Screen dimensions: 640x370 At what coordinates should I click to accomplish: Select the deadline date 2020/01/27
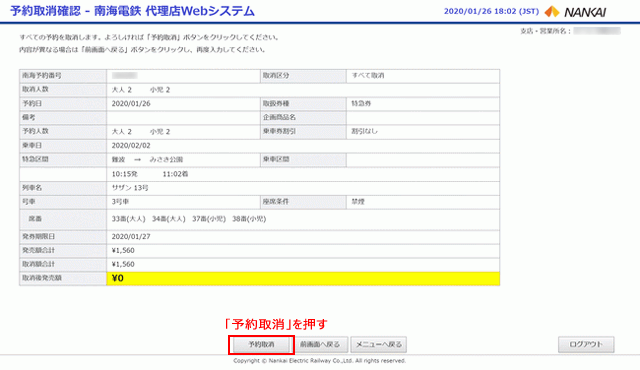[x=131, y=237]
